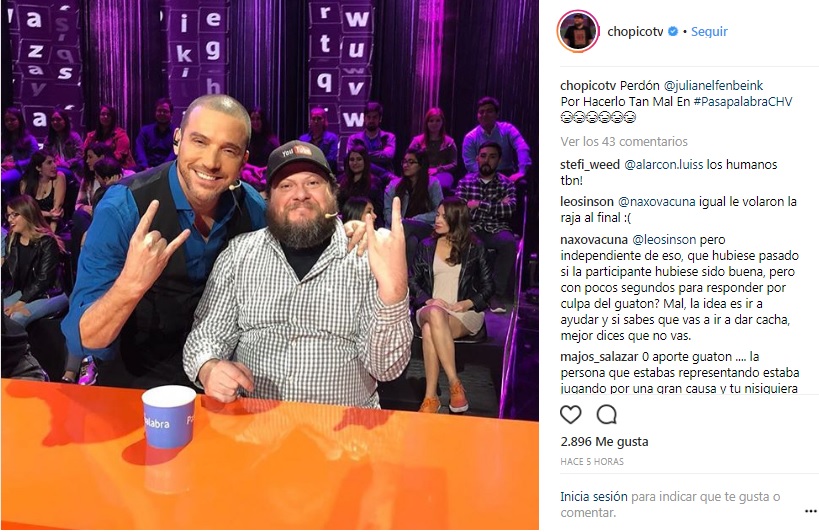Open the HACE 5 HORAS timestamp
The height and width of the screenshot is (532, 819).
click(x=592, y=462)
